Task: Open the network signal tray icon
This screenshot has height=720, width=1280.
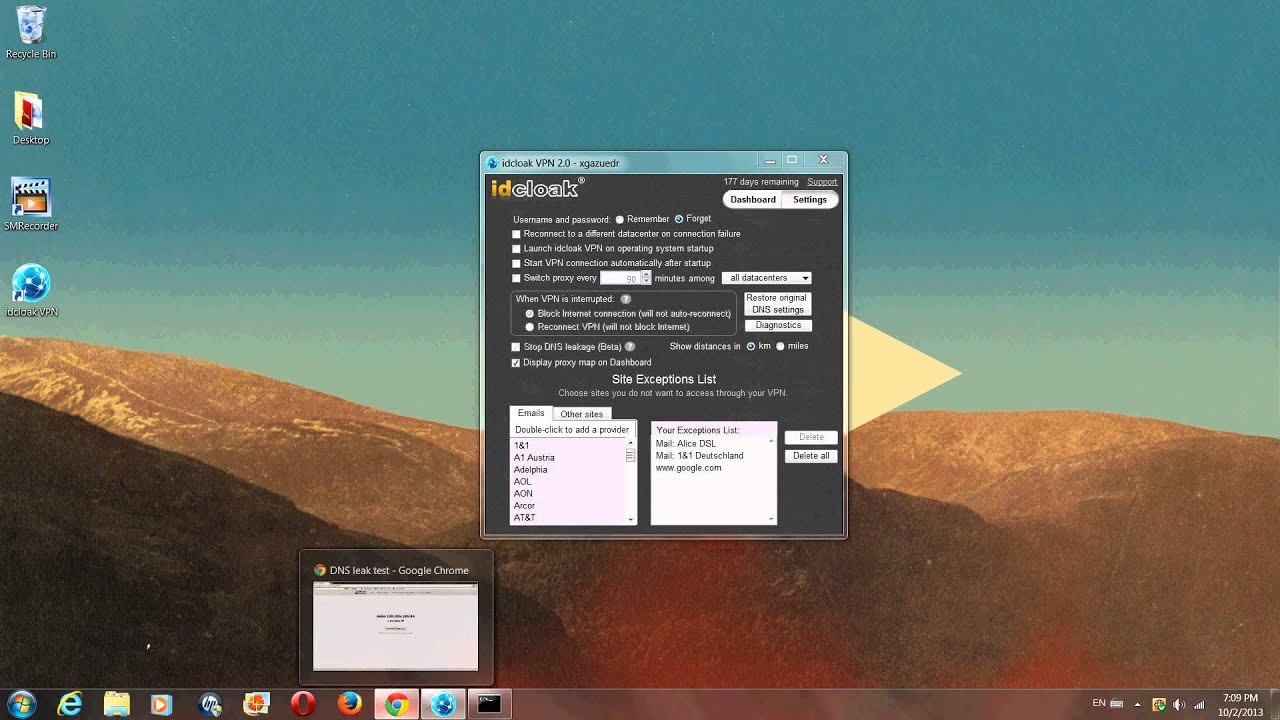Action: click(x=1199, y=704)
